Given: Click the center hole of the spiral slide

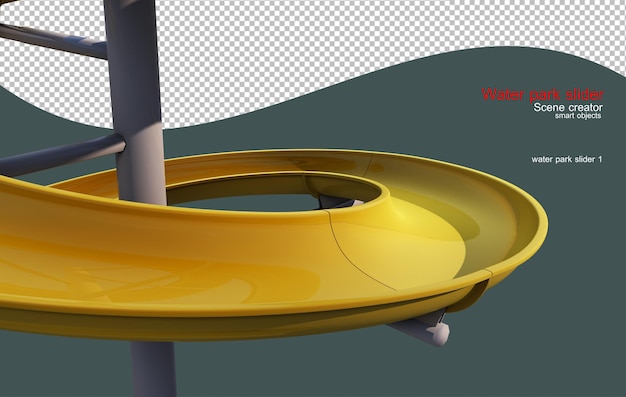Looking at the screenshot, I should pos(256,202).
